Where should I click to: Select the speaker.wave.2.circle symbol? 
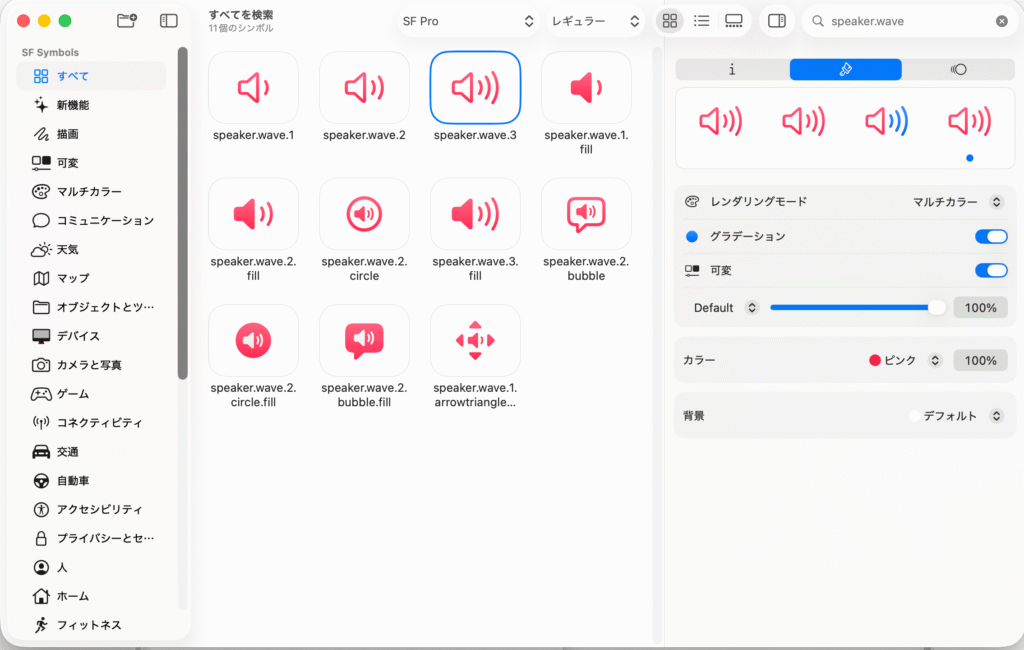[x=364, y=214]
